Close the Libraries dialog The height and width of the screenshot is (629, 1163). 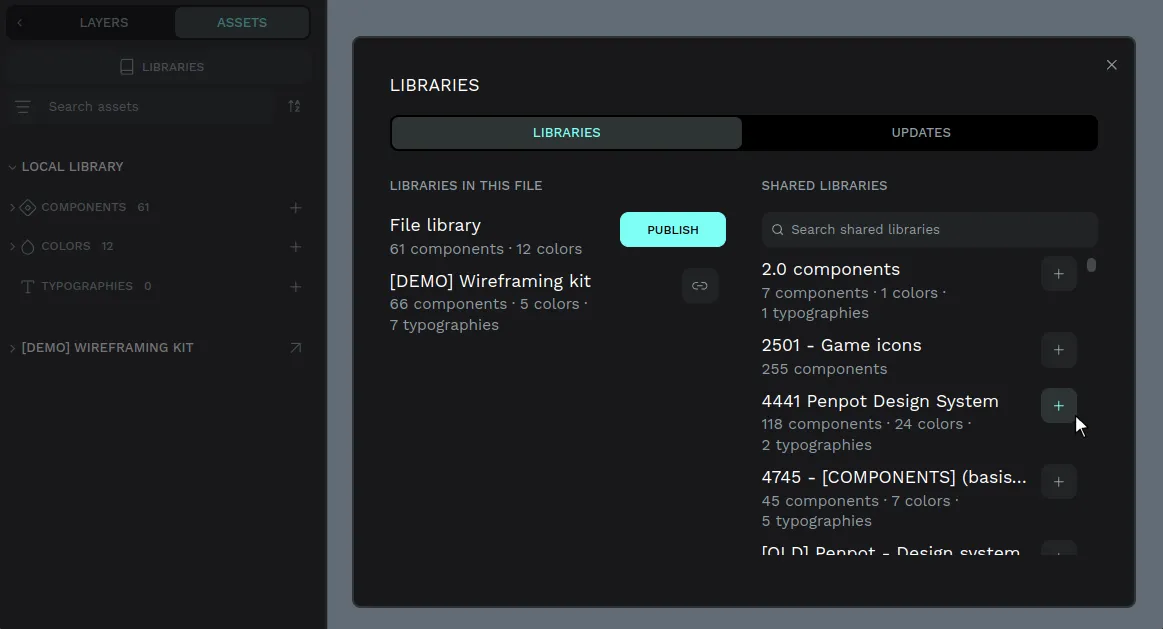tap(1111, 65)
